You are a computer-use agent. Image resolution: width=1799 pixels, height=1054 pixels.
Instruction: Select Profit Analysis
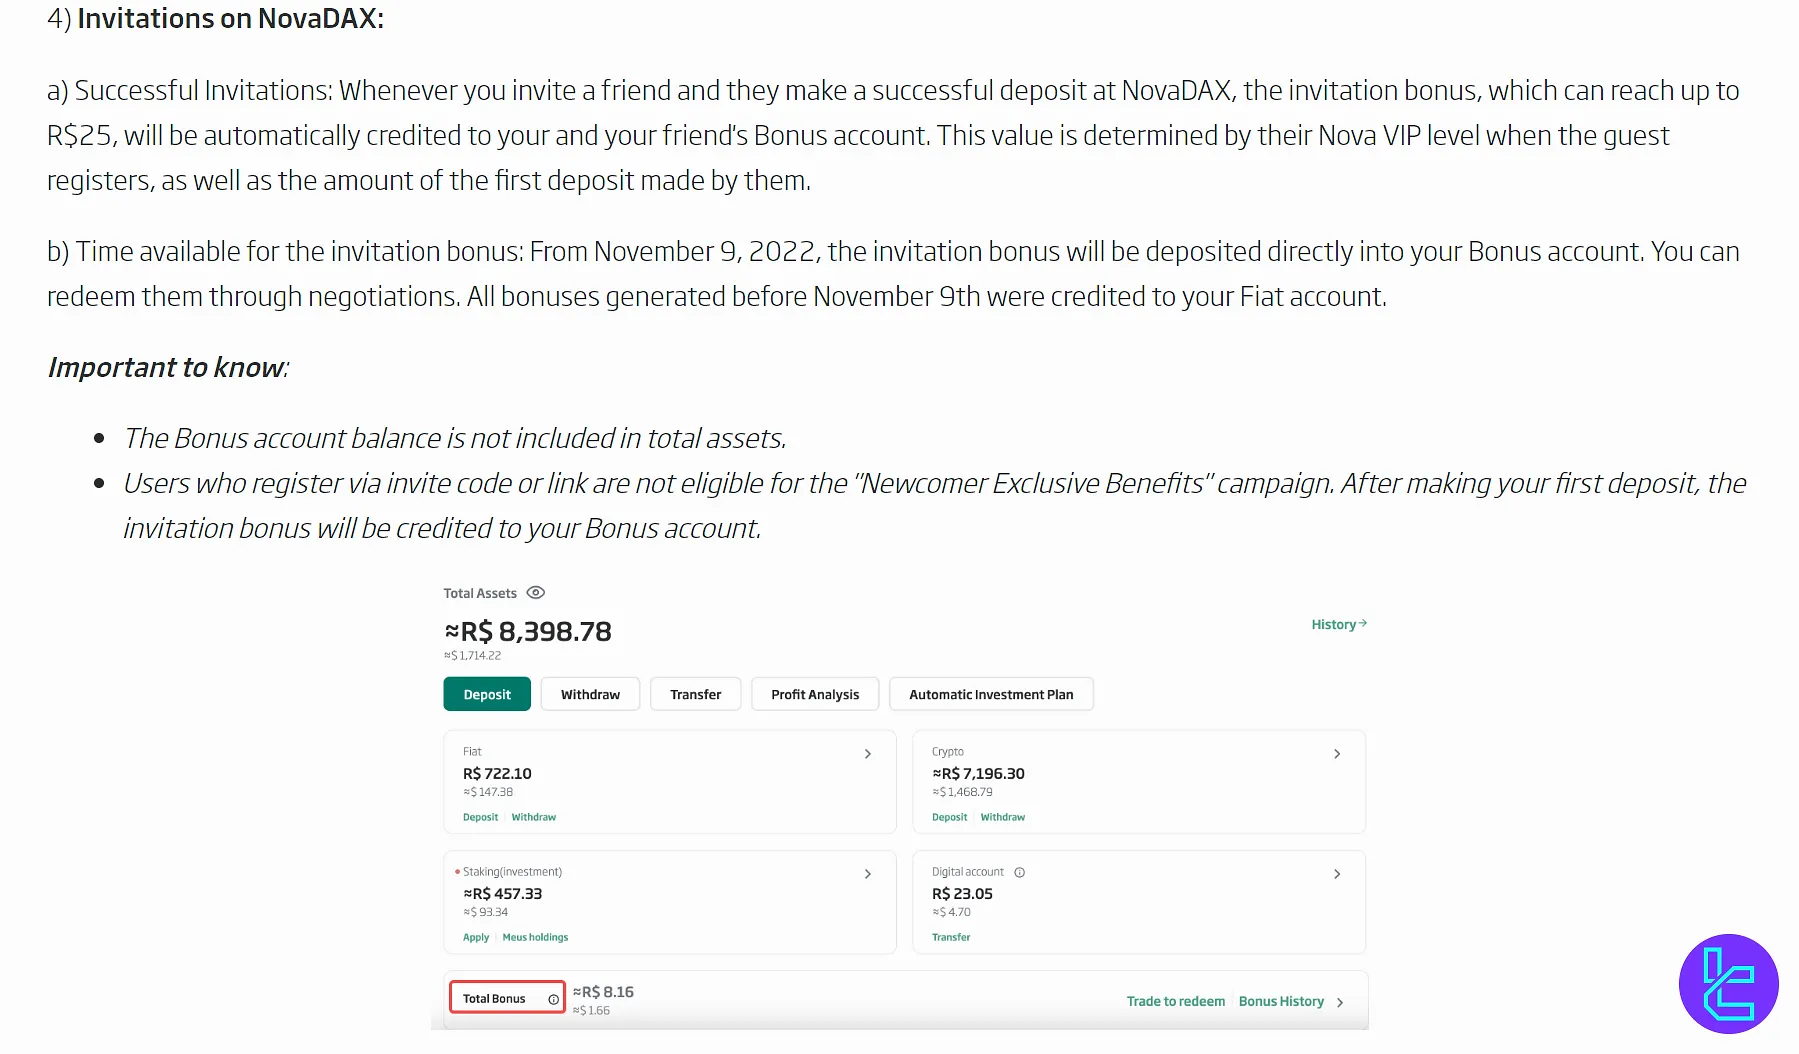point(815,694)
